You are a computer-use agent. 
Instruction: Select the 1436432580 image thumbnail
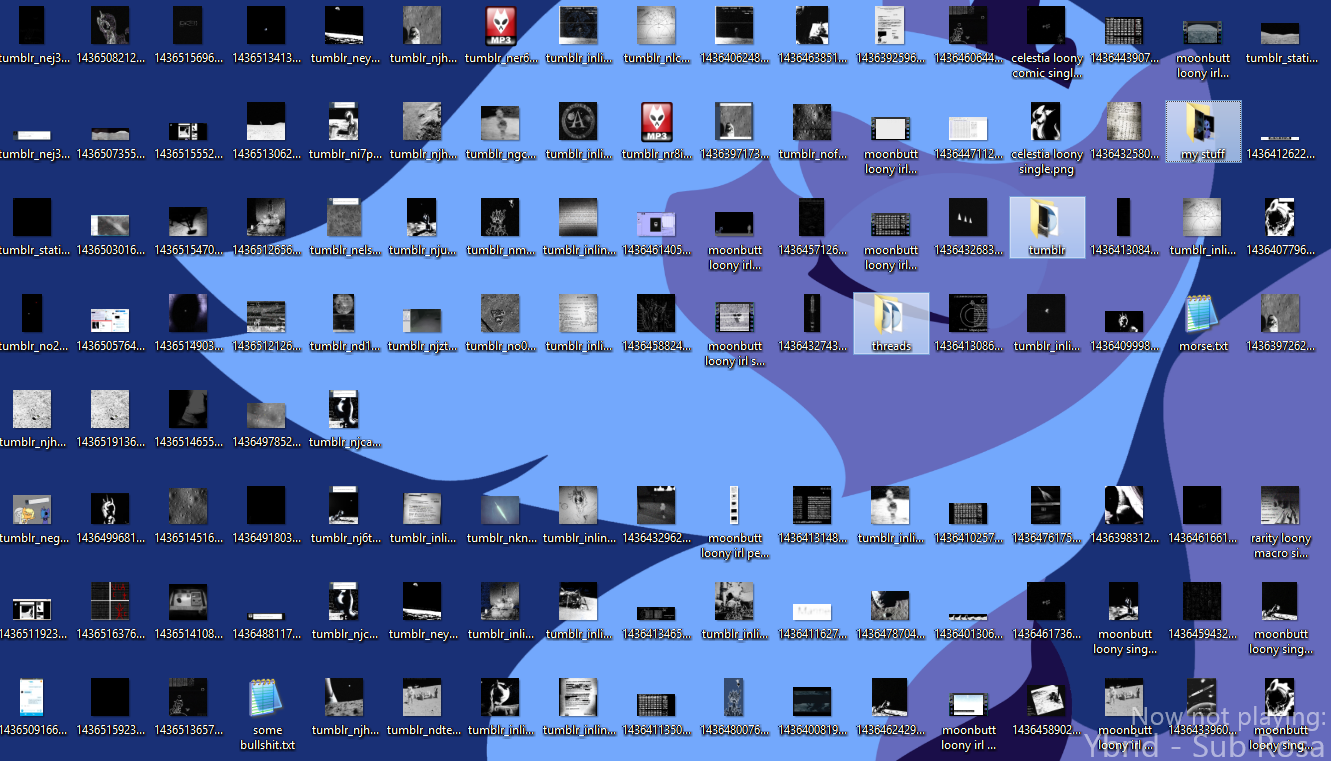[1125, 121]
